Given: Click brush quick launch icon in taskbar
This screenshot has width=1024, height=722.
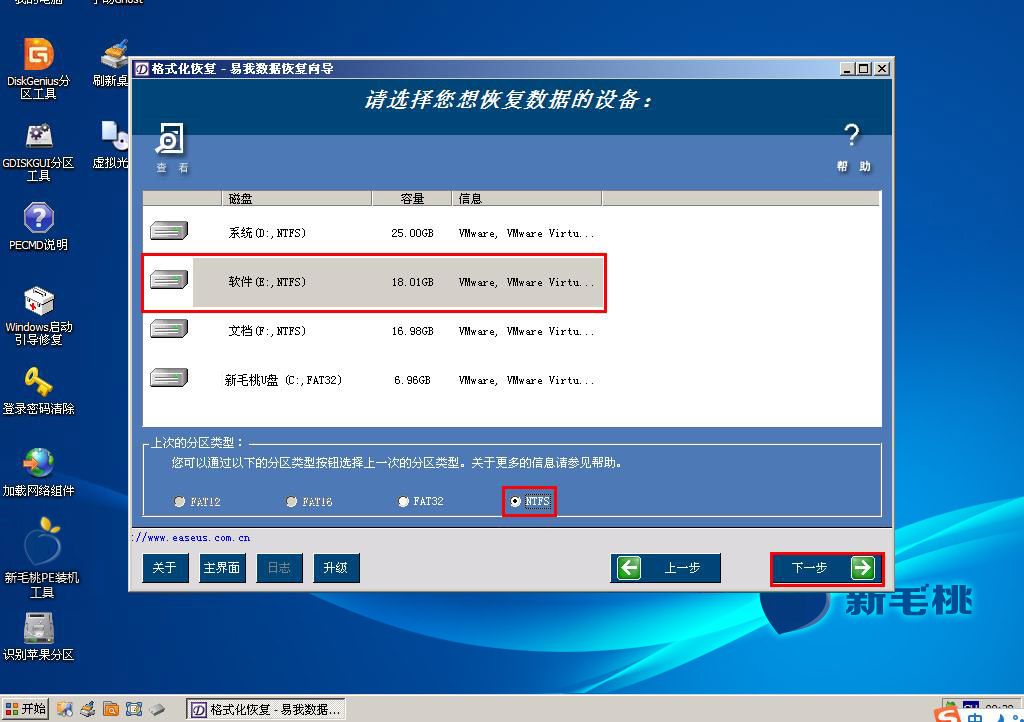Looking at the screenshot, I should (x=88, y=709).
